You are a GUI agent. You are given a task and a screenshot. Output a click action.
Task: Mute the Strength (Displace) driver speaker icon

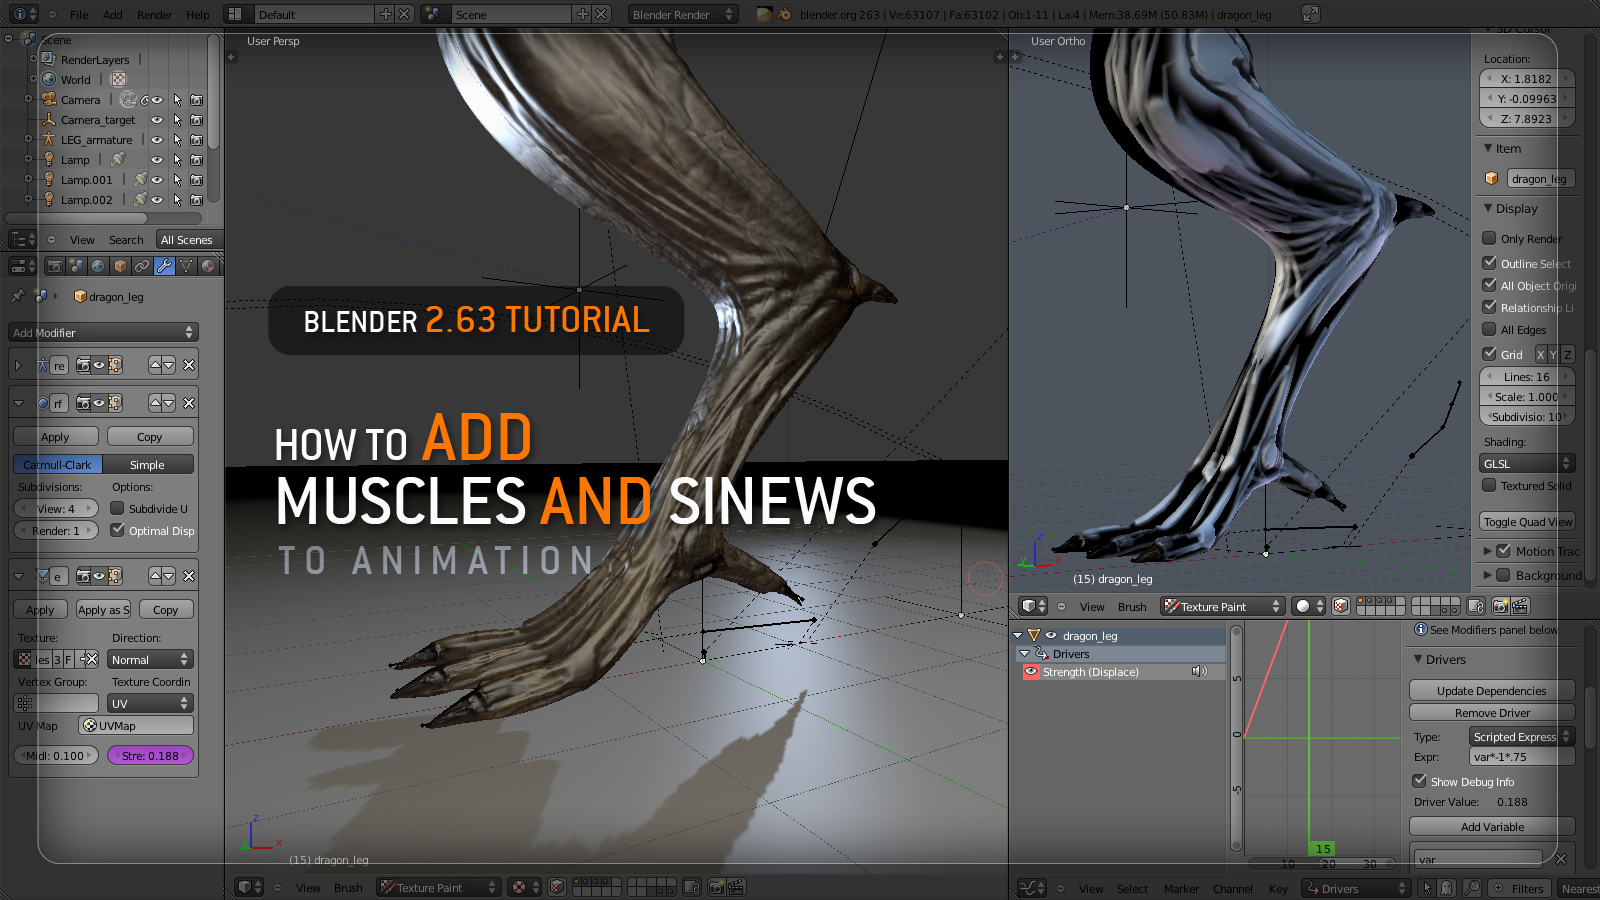click(1199, 672)
